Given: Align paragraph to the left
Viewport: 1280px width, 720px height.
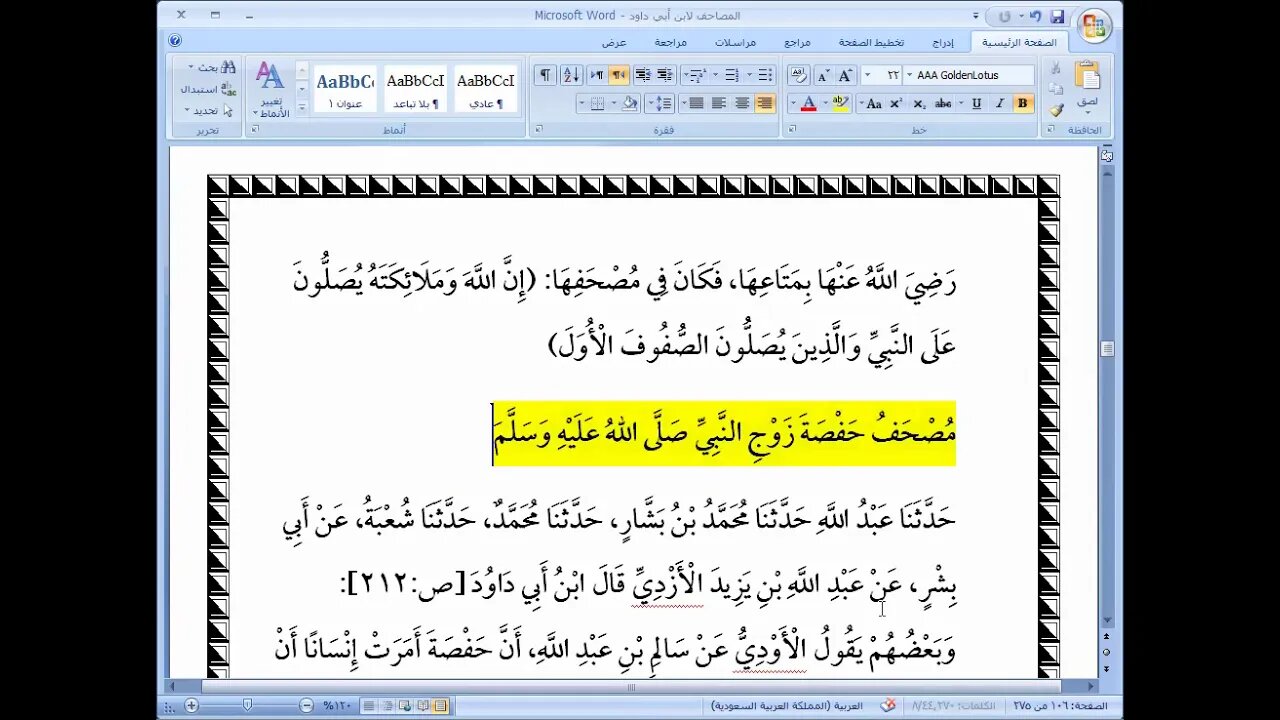Looking at the screenshot, I should [719, 103].
